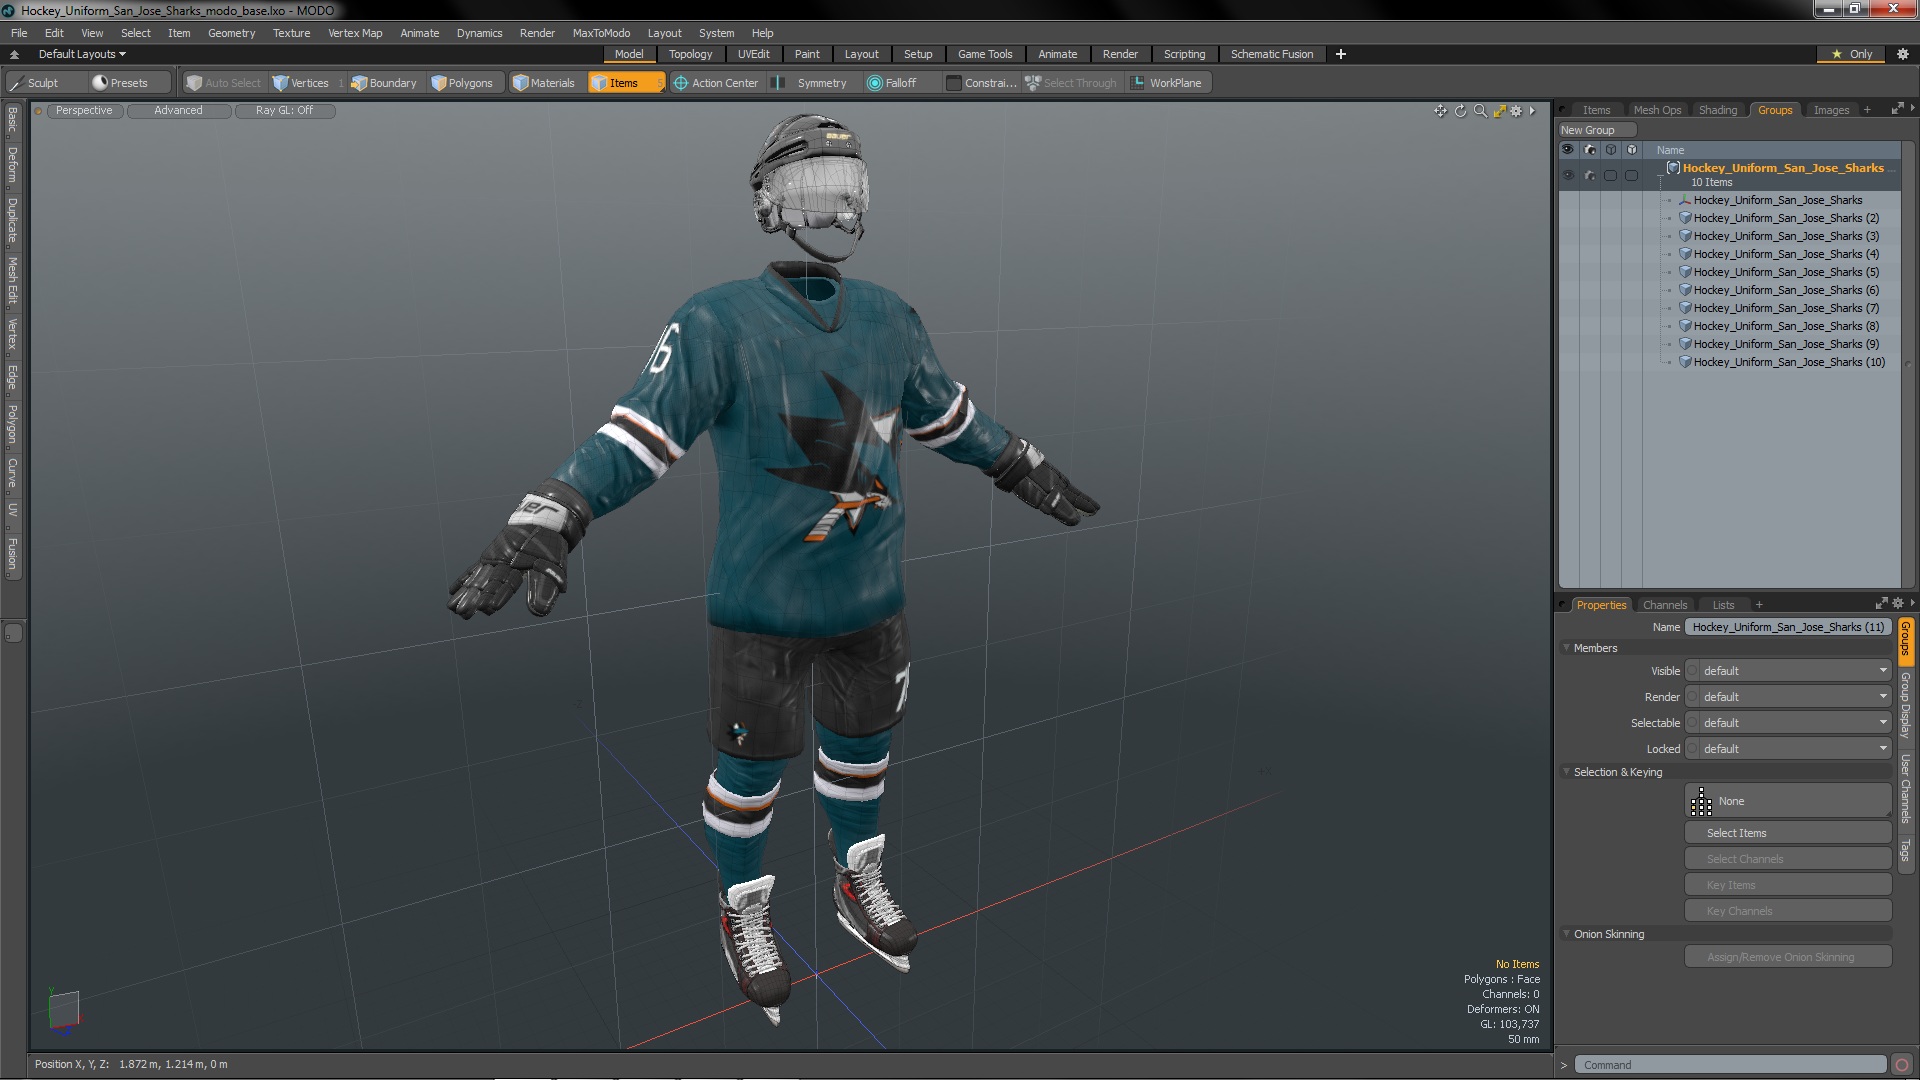The image size is (1920, 1080).
Task: Switch to Vertices selection mode
Action: 309,83
